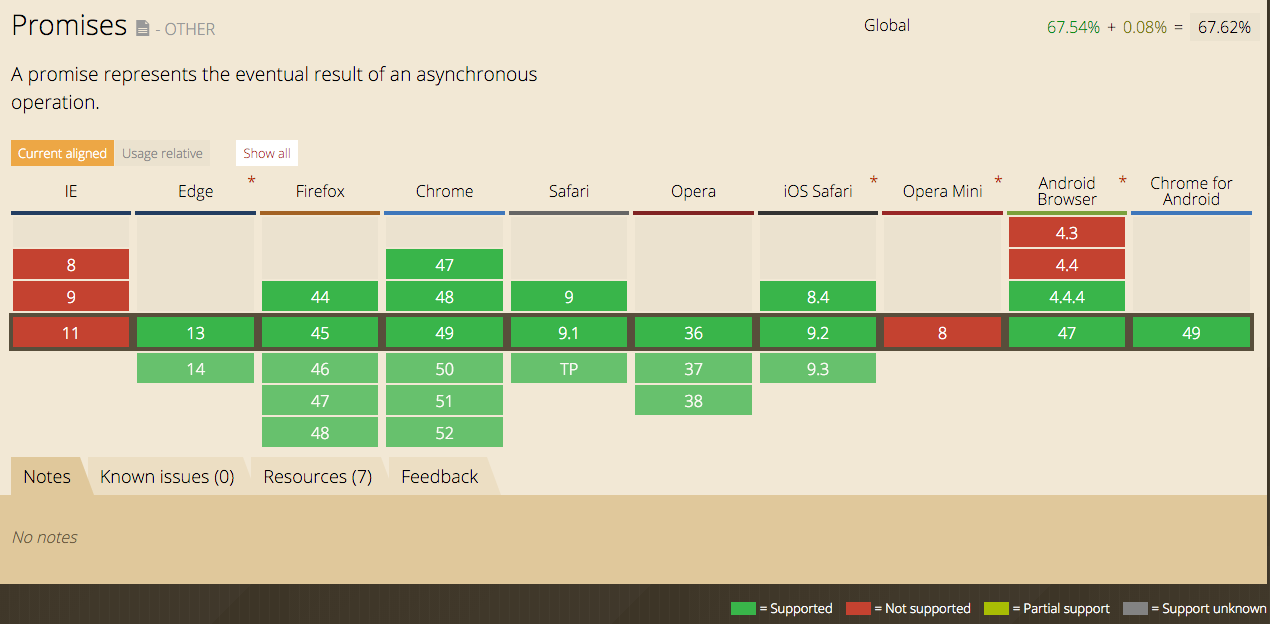Click the yellow-green Partial support legend swatch
1270x624 pixels.
pyautogui.click(x=996, y=608)
